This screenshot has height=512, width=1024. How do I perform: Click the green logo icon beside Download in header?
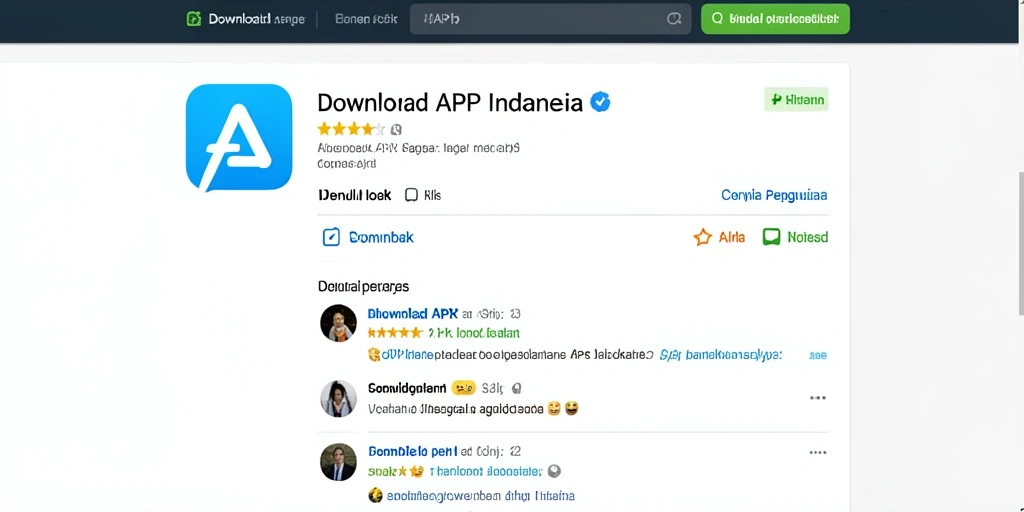tap(193, 19)
